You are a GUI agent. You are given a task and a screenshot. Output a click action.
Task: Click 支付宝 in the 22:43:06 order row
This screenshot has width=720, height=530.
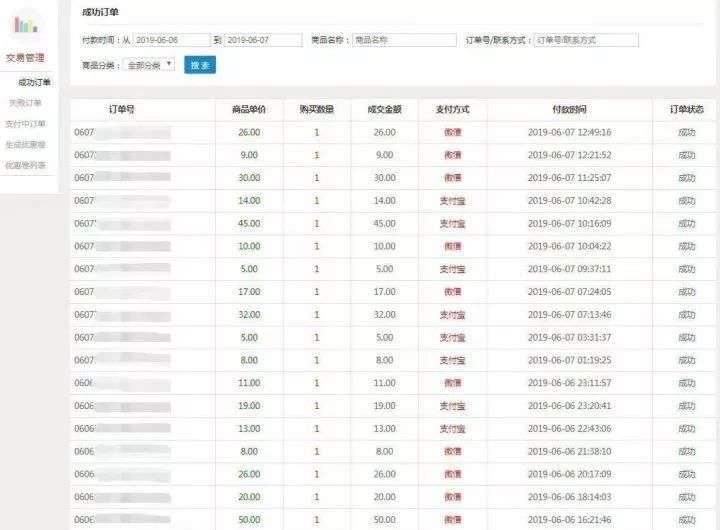coord(453,429)
